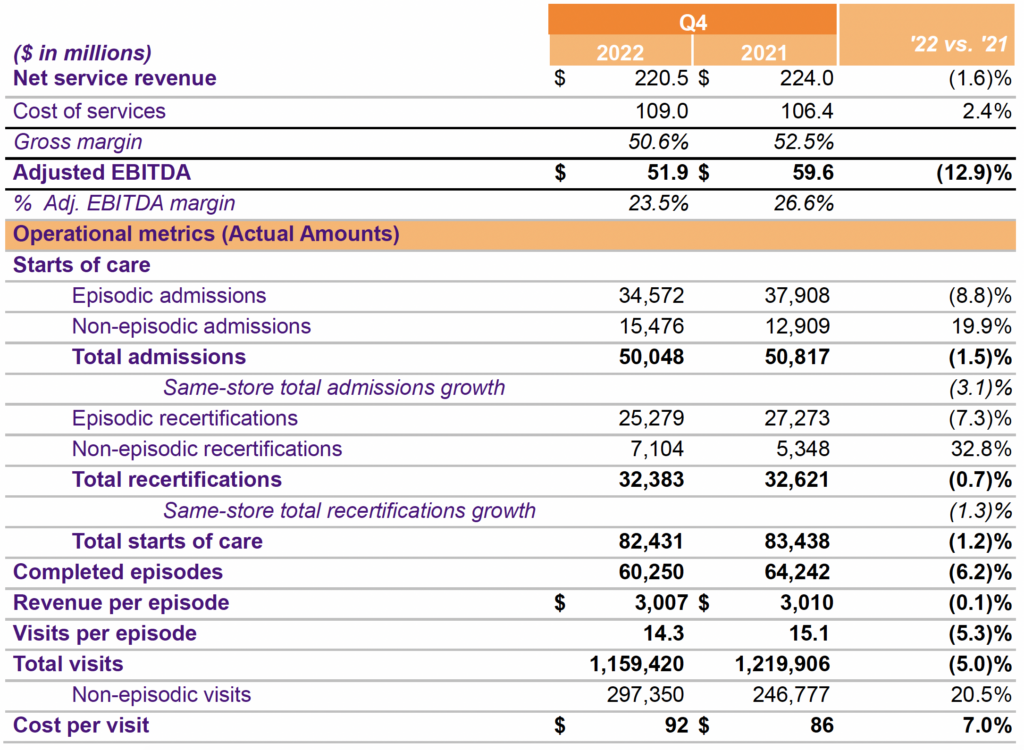Viewport: 1024px width, 750px height.
Task: Click the Non-episodic recertifications 32.8% value
Action: tap(981, 449)
